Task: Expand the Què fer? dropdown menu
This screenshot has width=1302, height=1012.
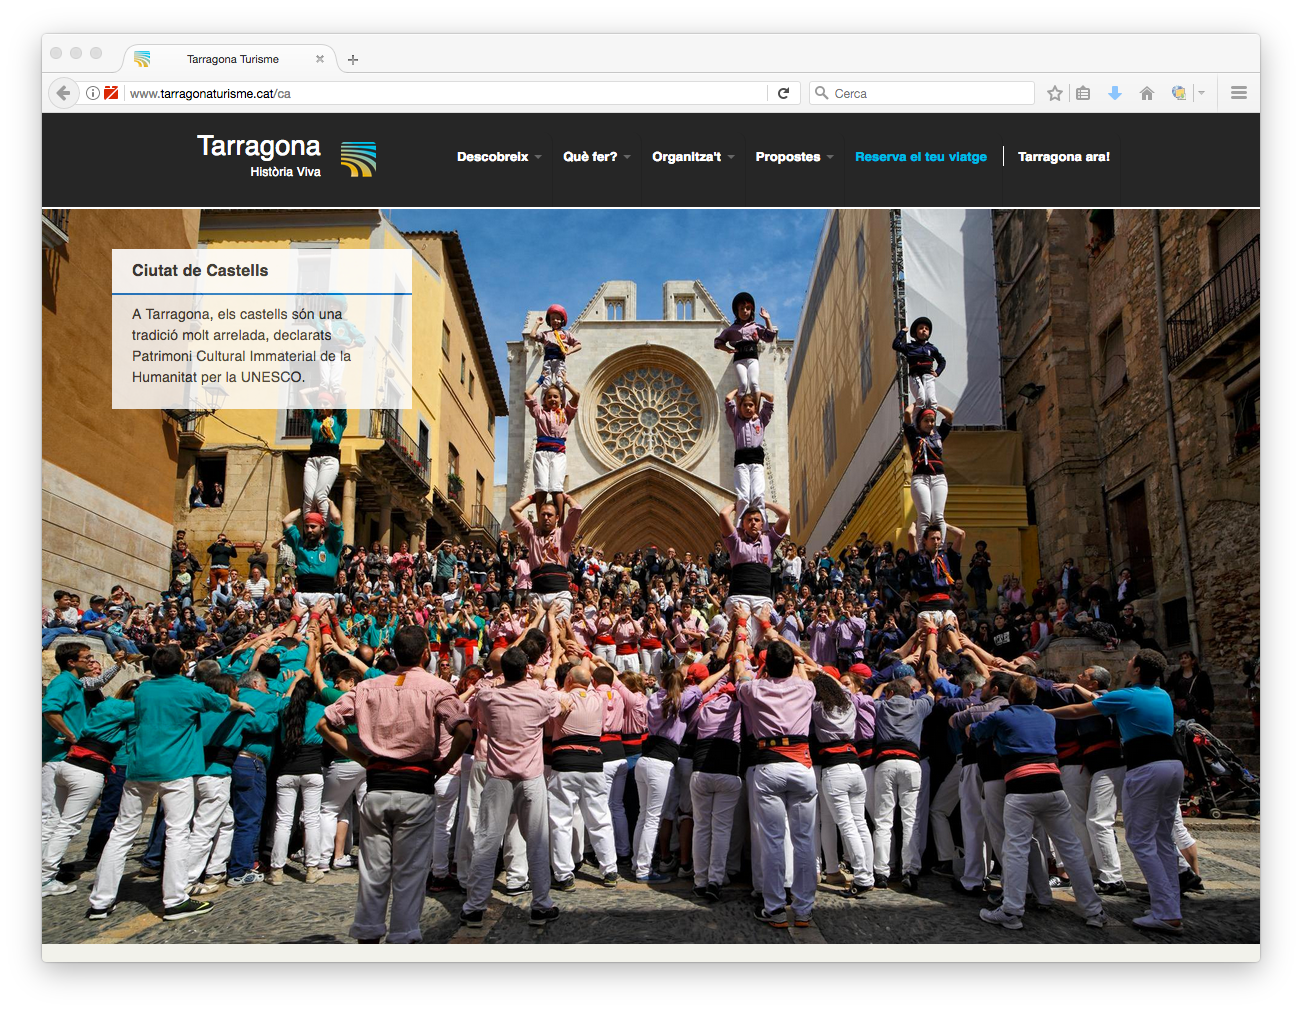Action: [596, 157]
